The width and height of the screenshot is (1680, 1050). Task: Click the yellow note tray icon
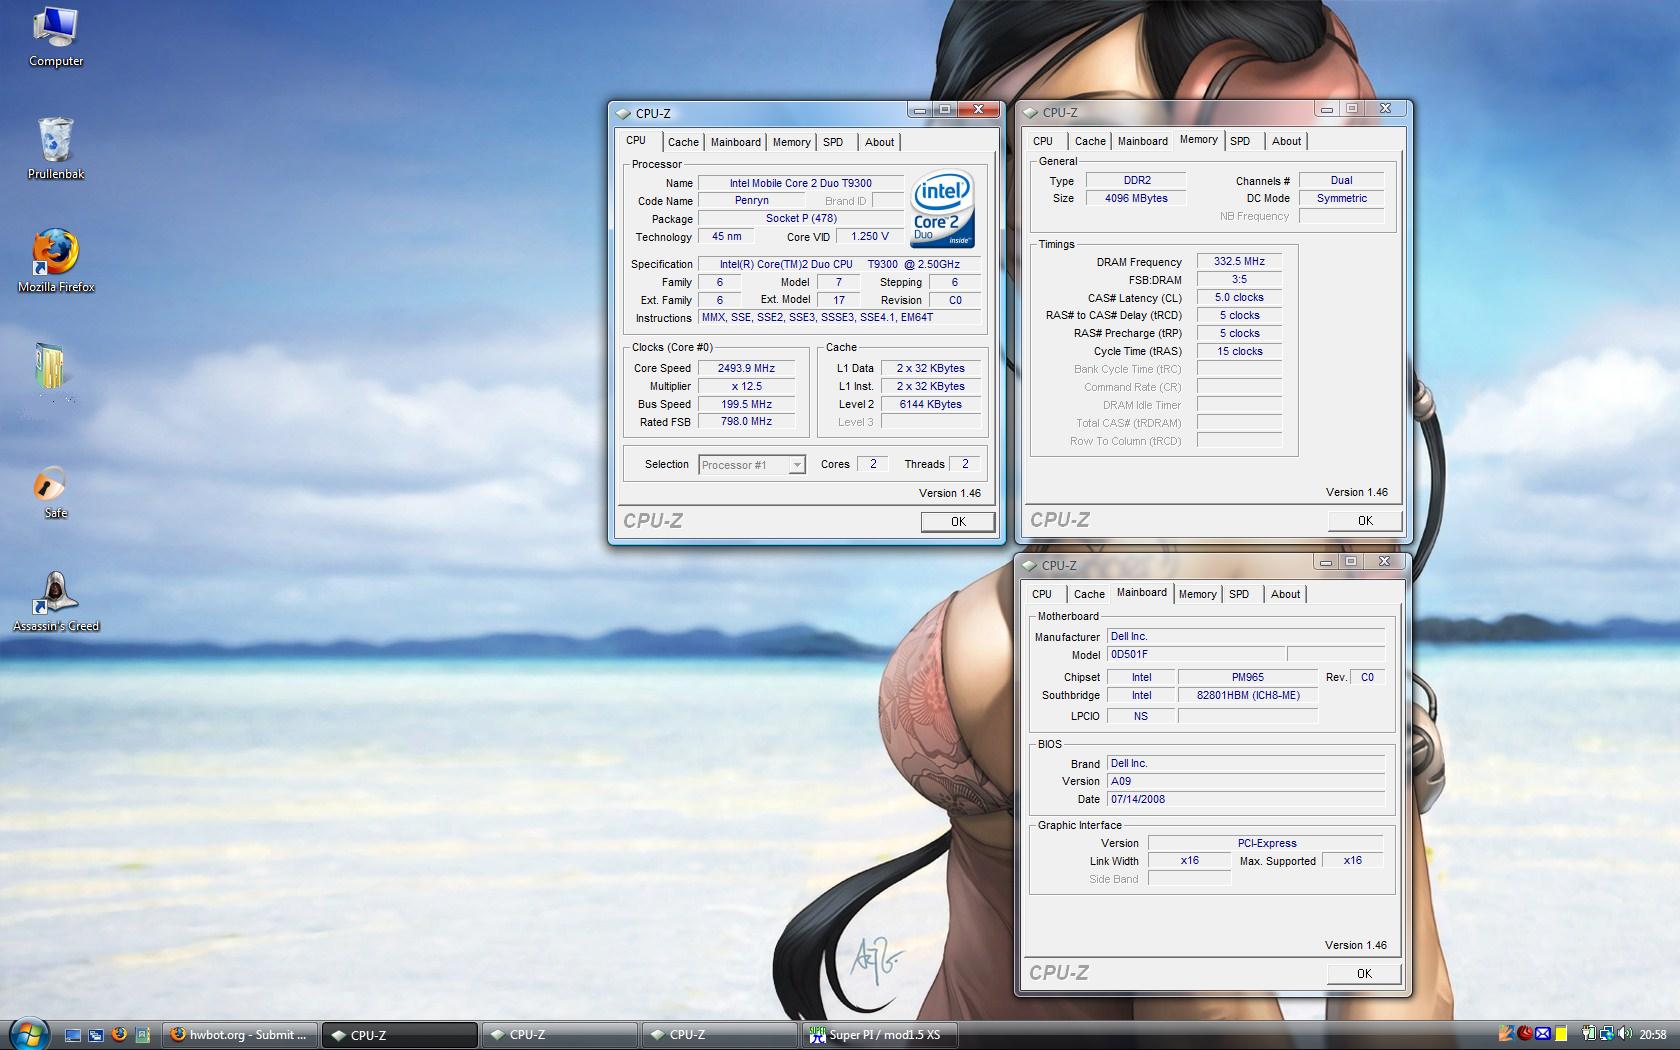click(x=1561, y=1034)
